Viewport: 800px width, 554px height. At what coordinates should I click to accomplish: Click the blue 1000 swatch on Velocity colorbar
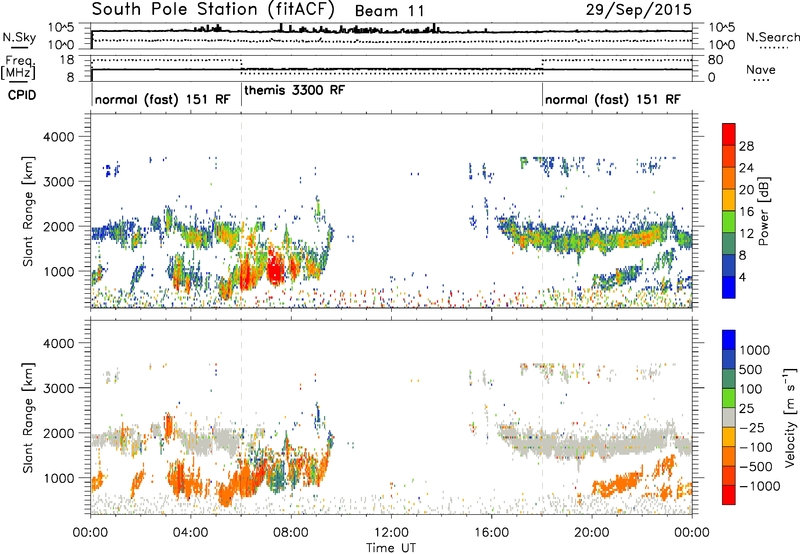tap(729, 340)
